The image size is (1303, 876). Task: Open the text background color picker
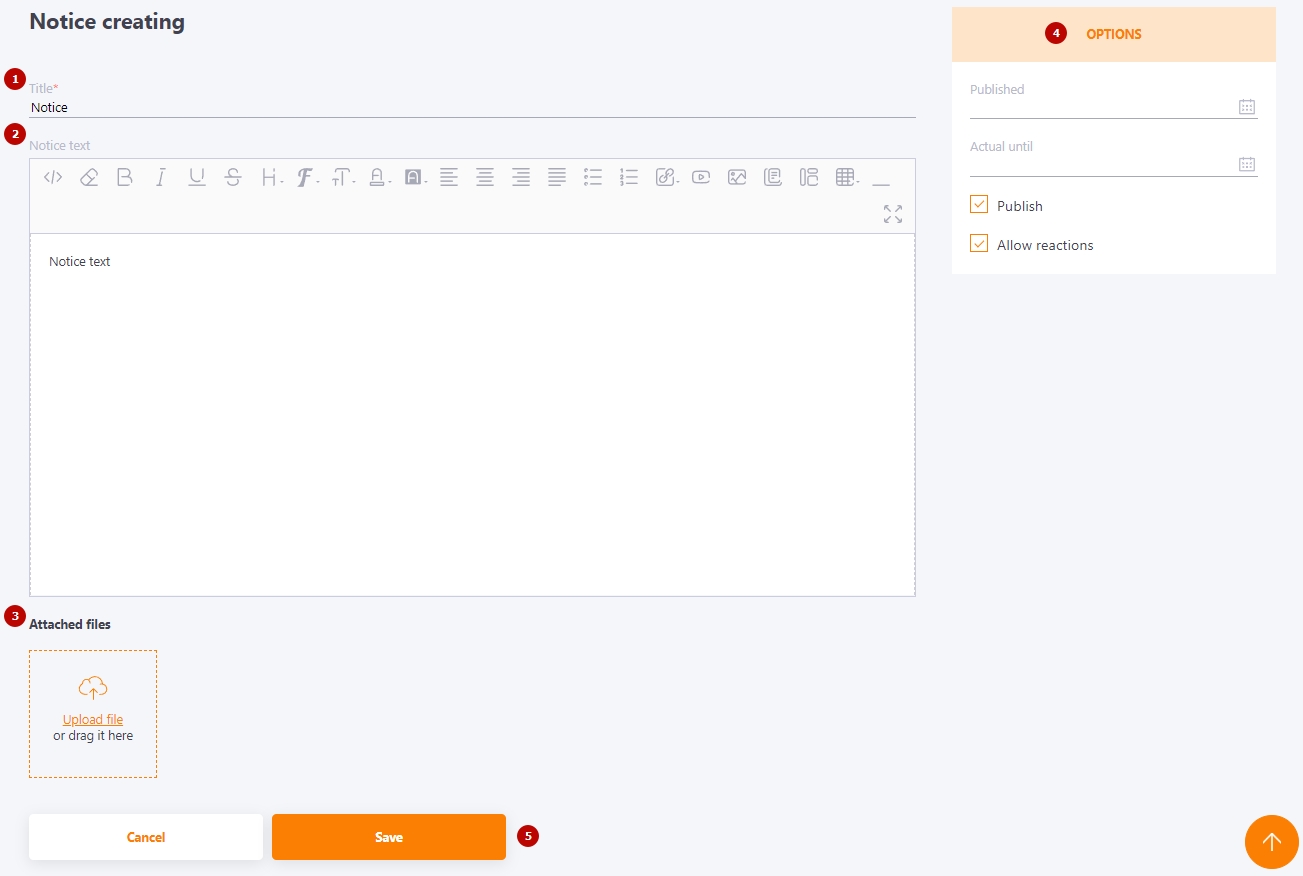point(415,177)
